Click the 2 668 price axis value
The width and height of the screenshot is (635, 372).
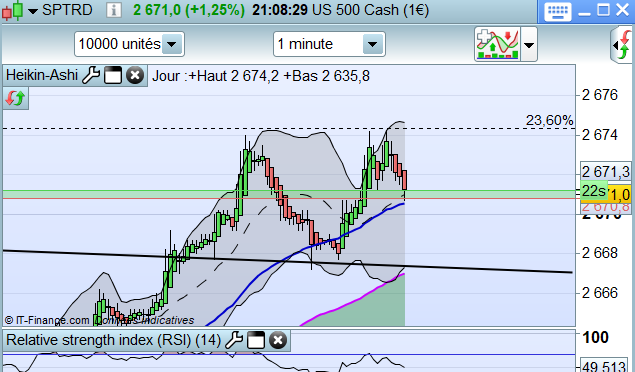click(600, 253)
